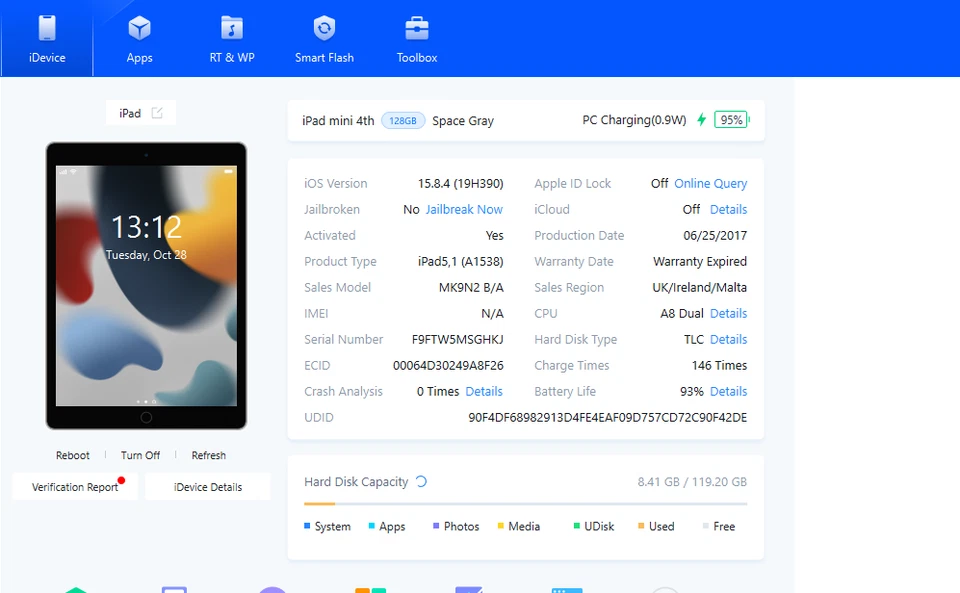Open Crash Analysis Details link
Image resolution: width=960 pixels, height=593 pixels.
(x=484, y=392)
